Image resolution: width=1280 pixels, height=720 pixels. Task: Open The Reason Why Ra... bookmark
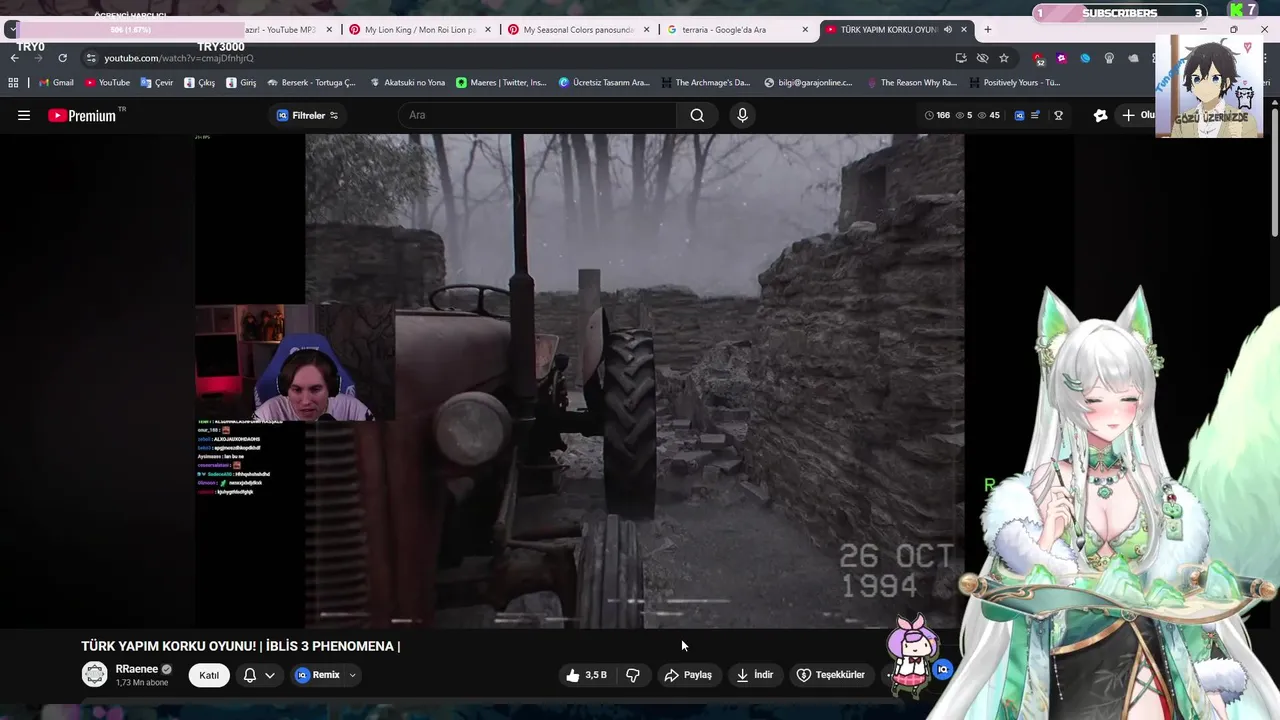tap(912, 83)
